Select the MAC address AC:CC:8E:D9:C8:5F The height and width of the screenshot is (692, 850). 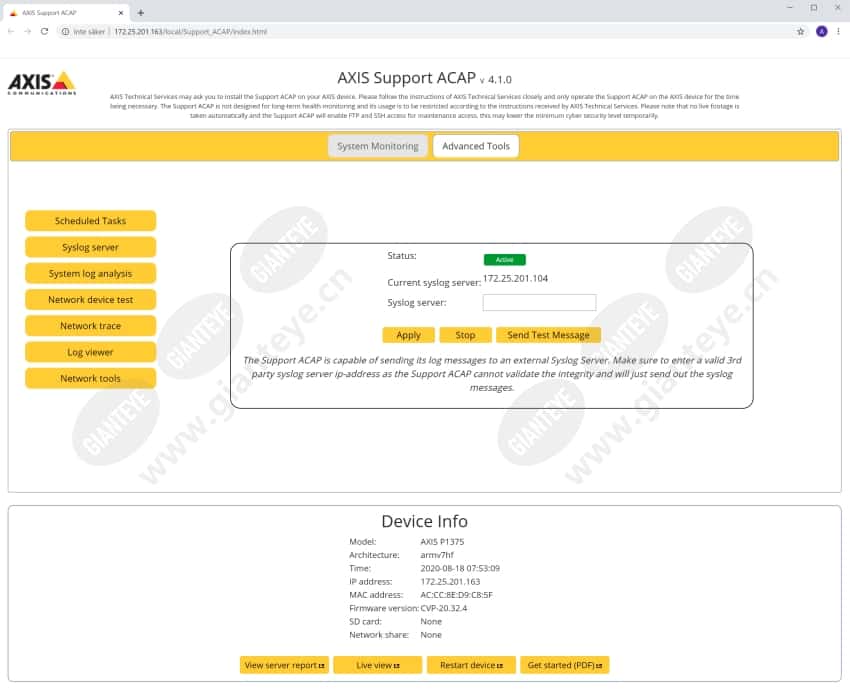coord(456,595)
